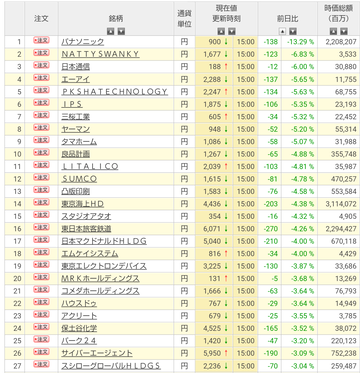Open スシローグローバルHLDGS stock link
This screenshot has height=373, width=360.
[x=111, y=366]
